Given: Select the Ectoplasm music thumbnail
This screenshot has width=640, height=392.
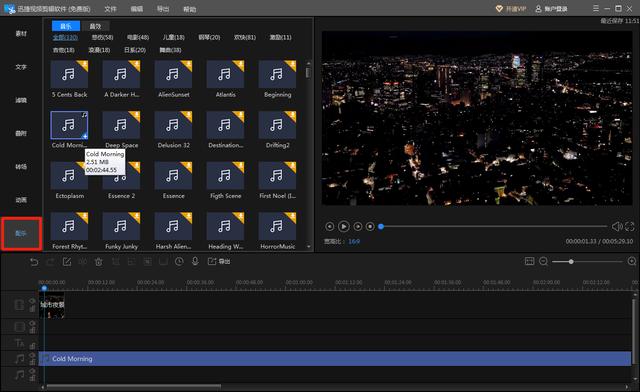Looking at the screenshot, I should [69, 176].
